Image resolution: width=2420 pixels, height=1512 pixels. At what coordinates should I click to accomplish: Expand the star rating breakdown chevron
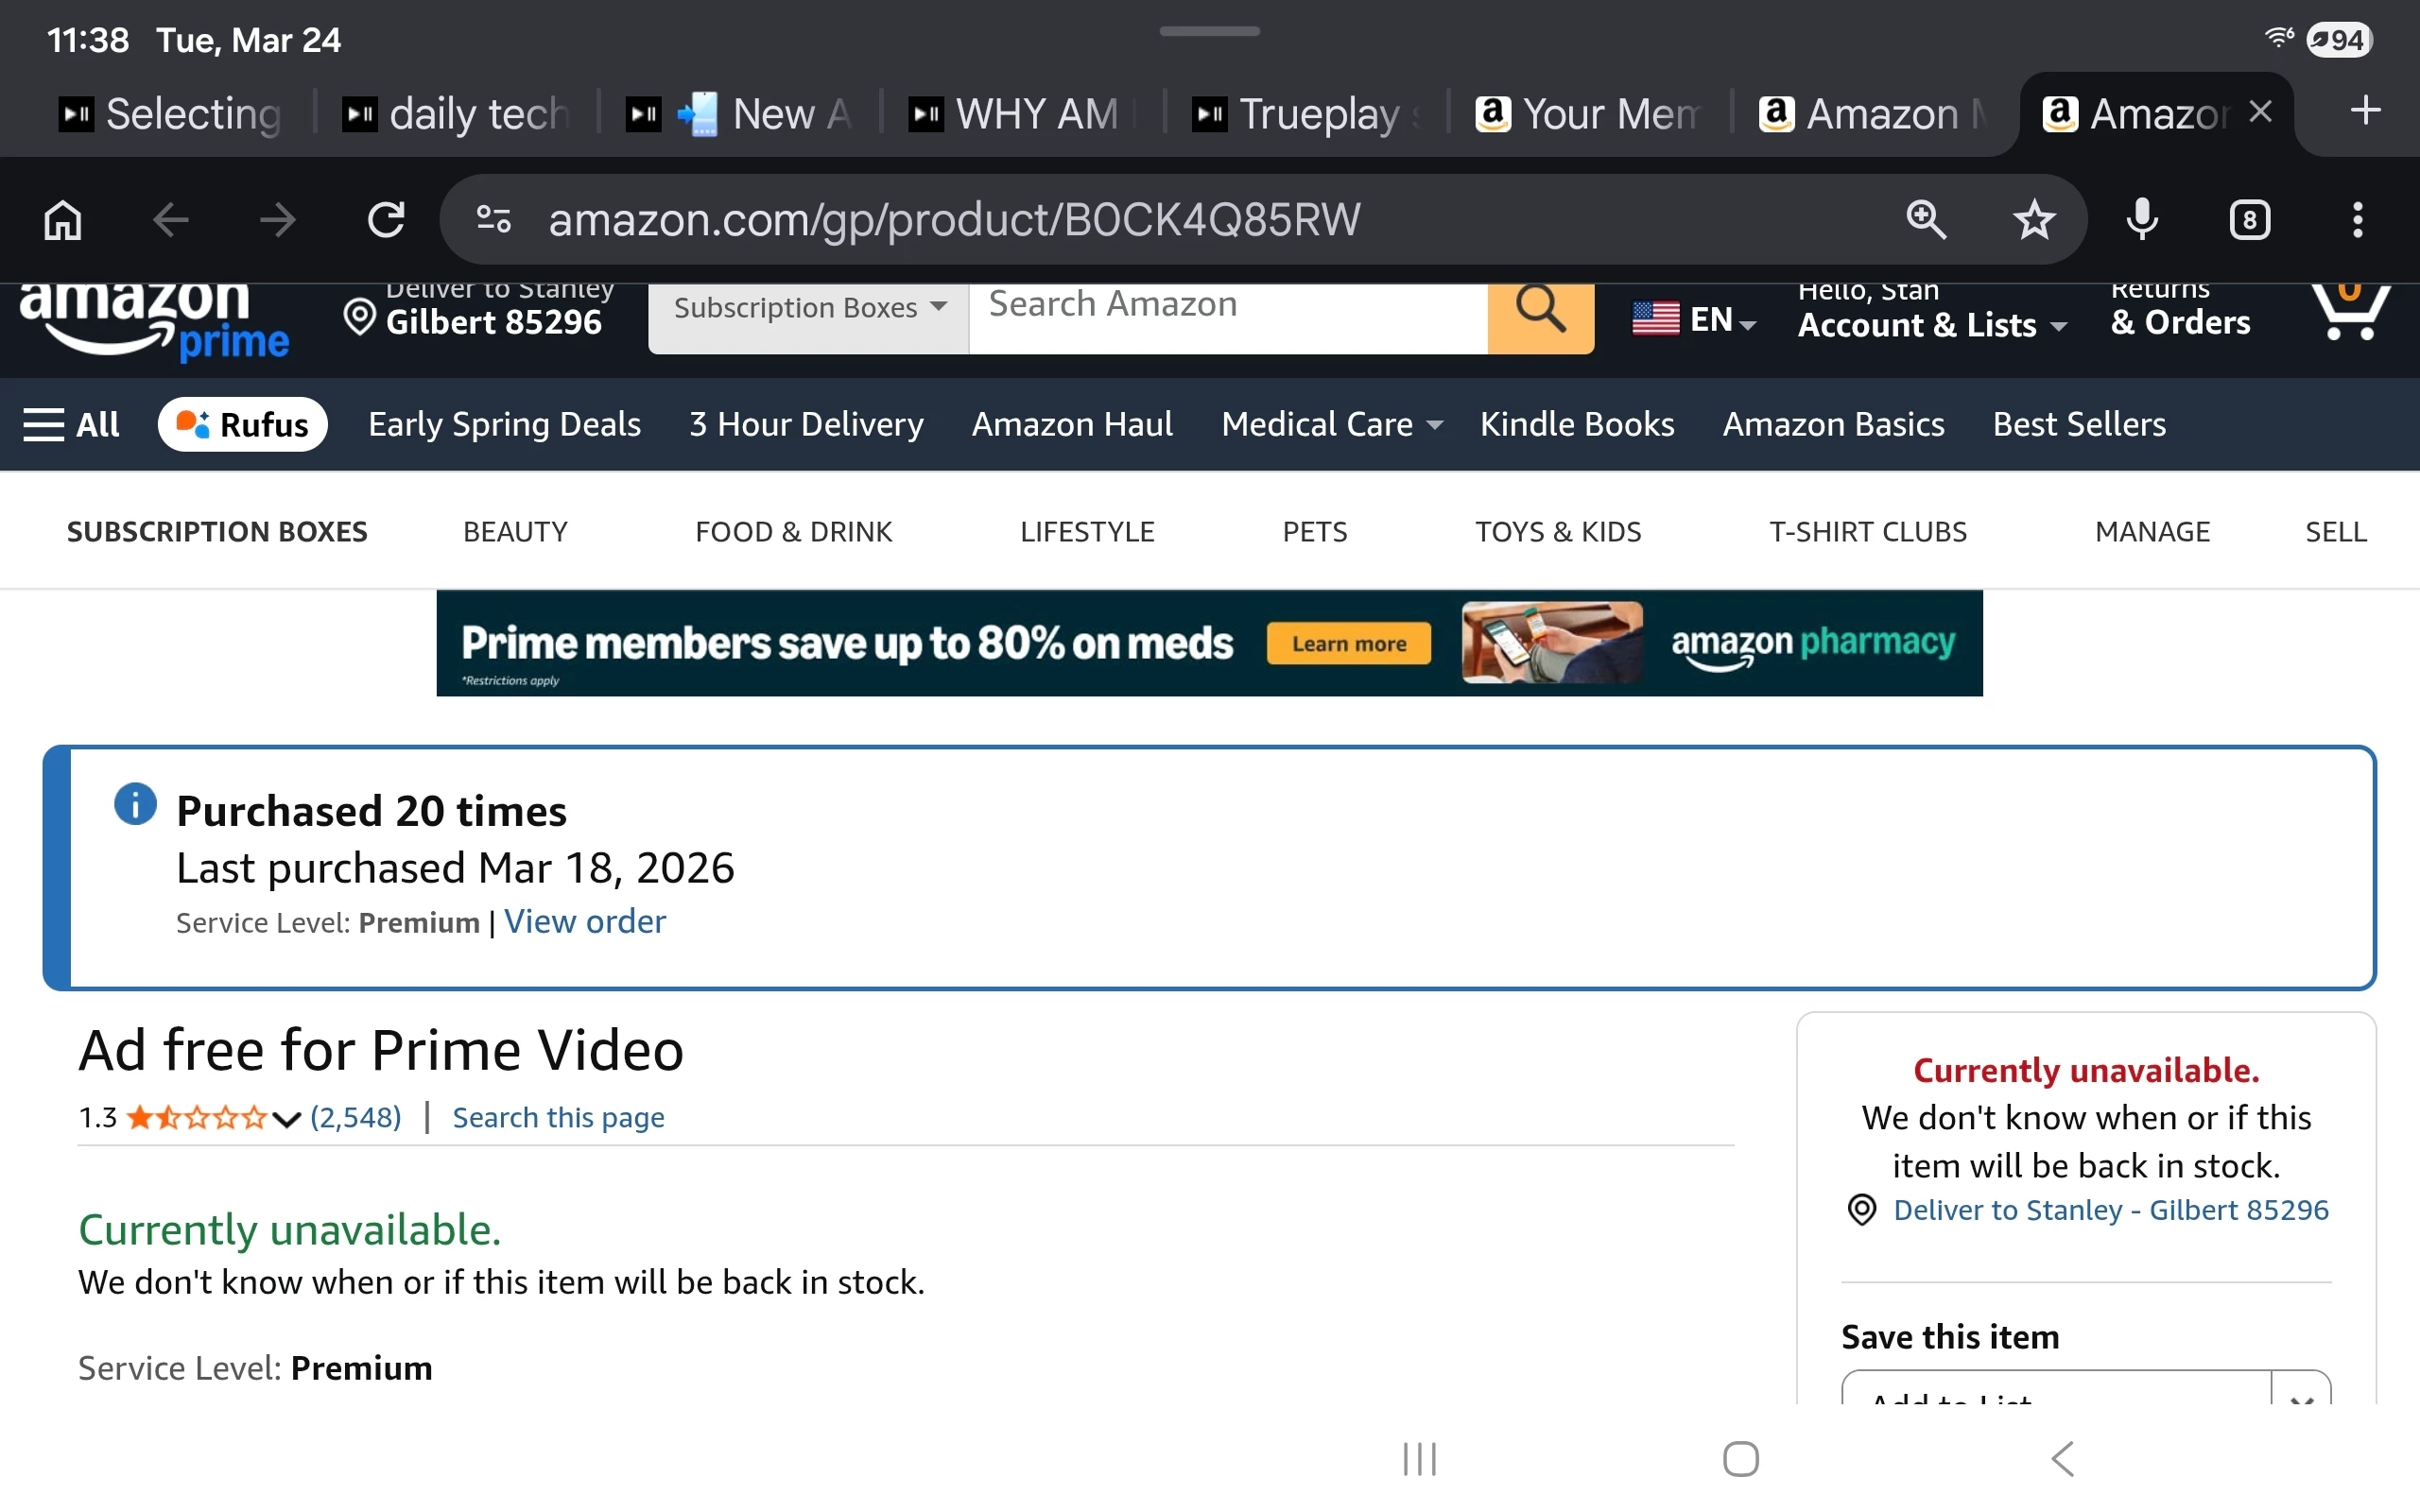(x=286, y=1119)
